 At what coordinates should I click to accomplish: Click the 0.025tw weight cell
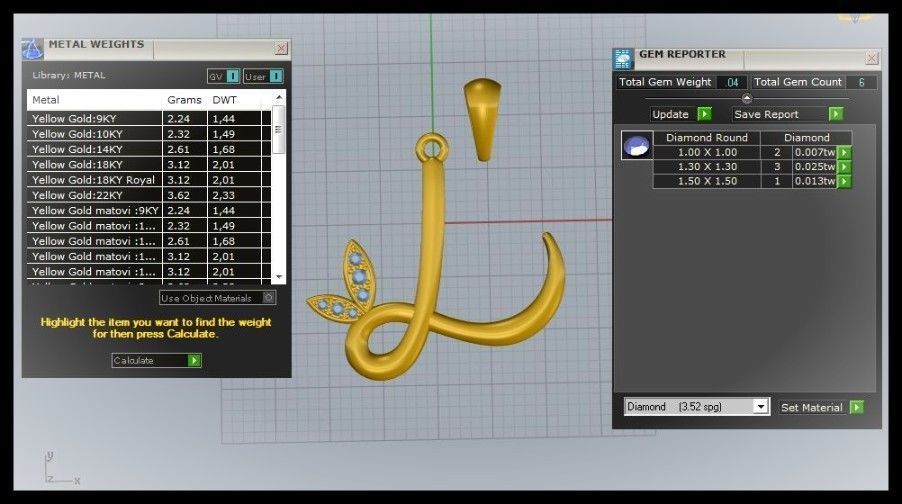(815, 167)
